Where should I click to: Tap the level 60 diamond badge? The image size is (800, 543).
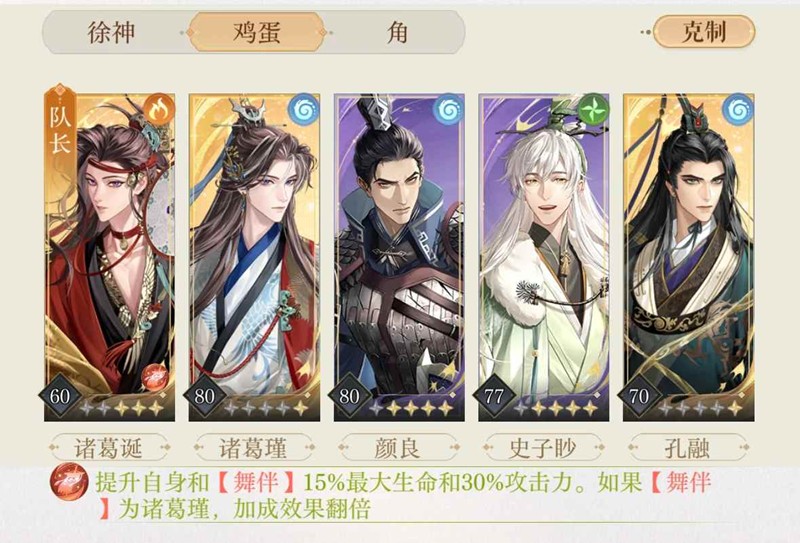60,396
